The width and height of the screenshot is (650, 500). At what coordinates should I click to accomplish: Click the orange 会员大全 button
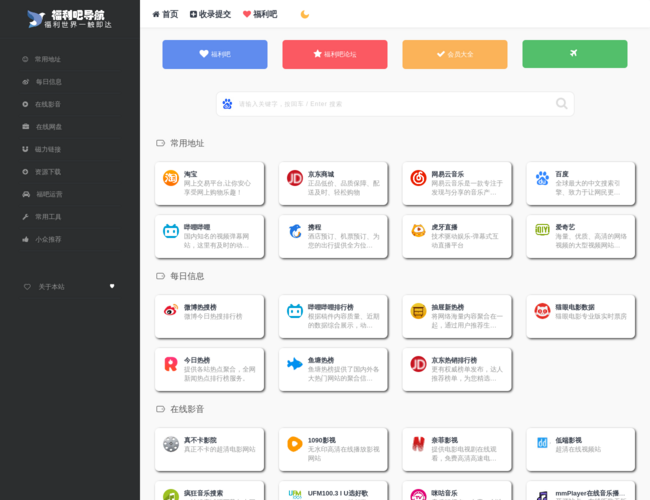[x=455, y=54]
